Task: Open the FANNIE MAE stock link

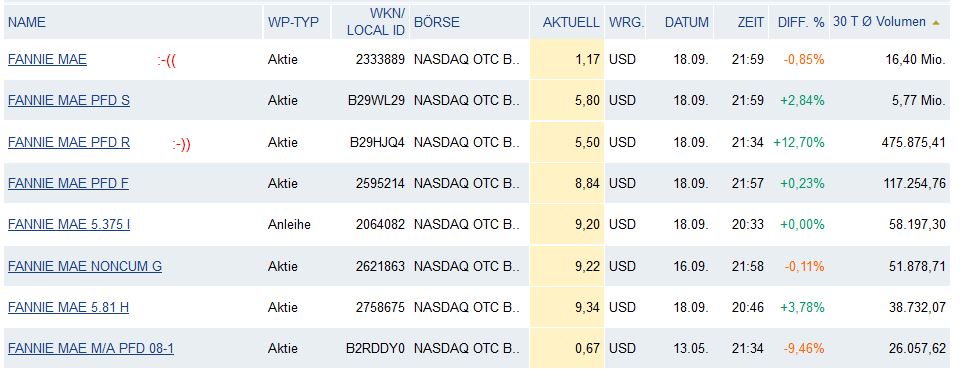Action: point(47,60)
